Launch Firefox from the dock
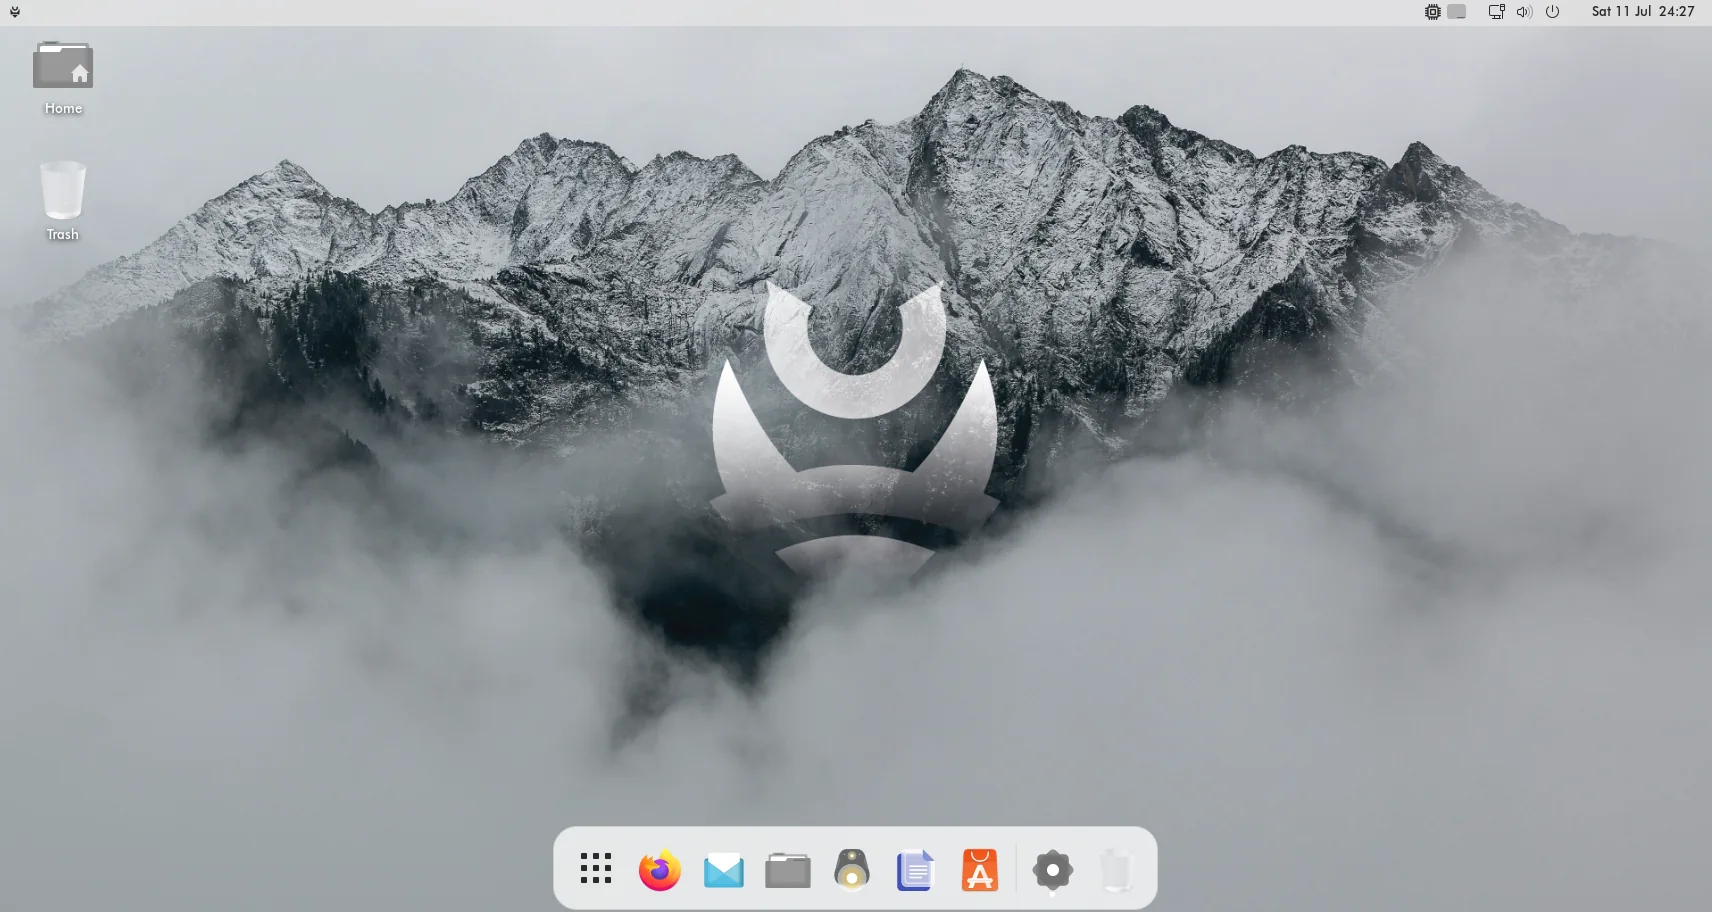The image size is (1712, 912). pyautogui.click(x=660, y=870)
